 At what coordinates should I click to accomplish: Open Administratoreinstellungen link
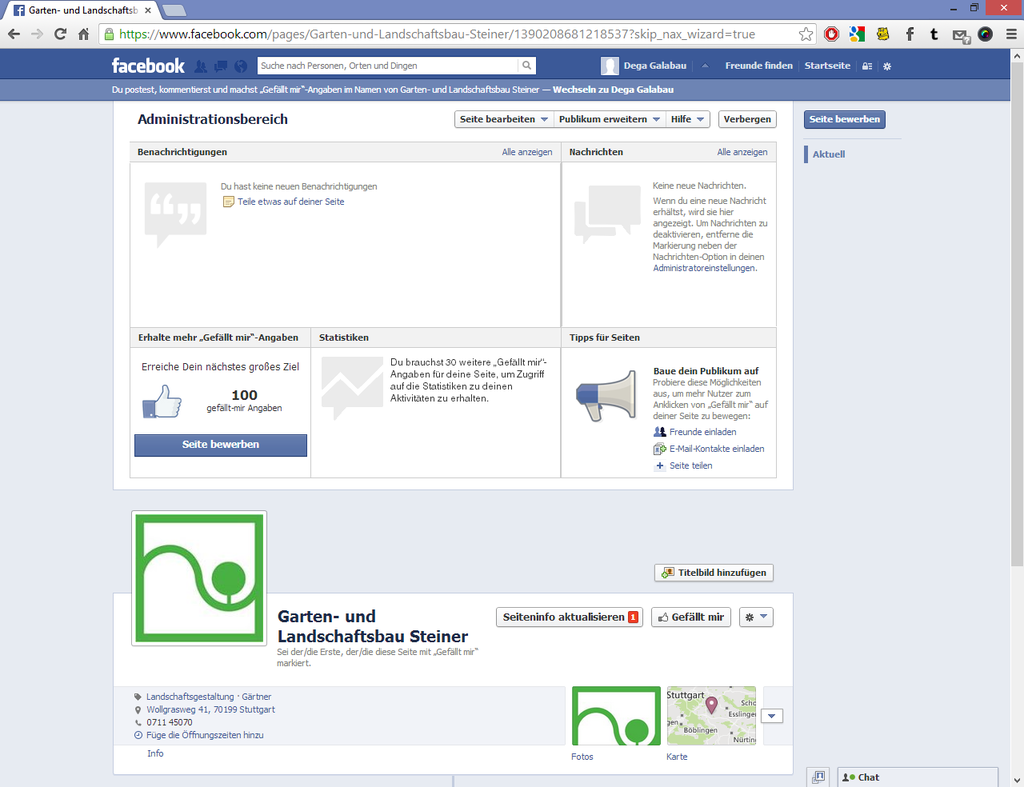coord(704,268)
